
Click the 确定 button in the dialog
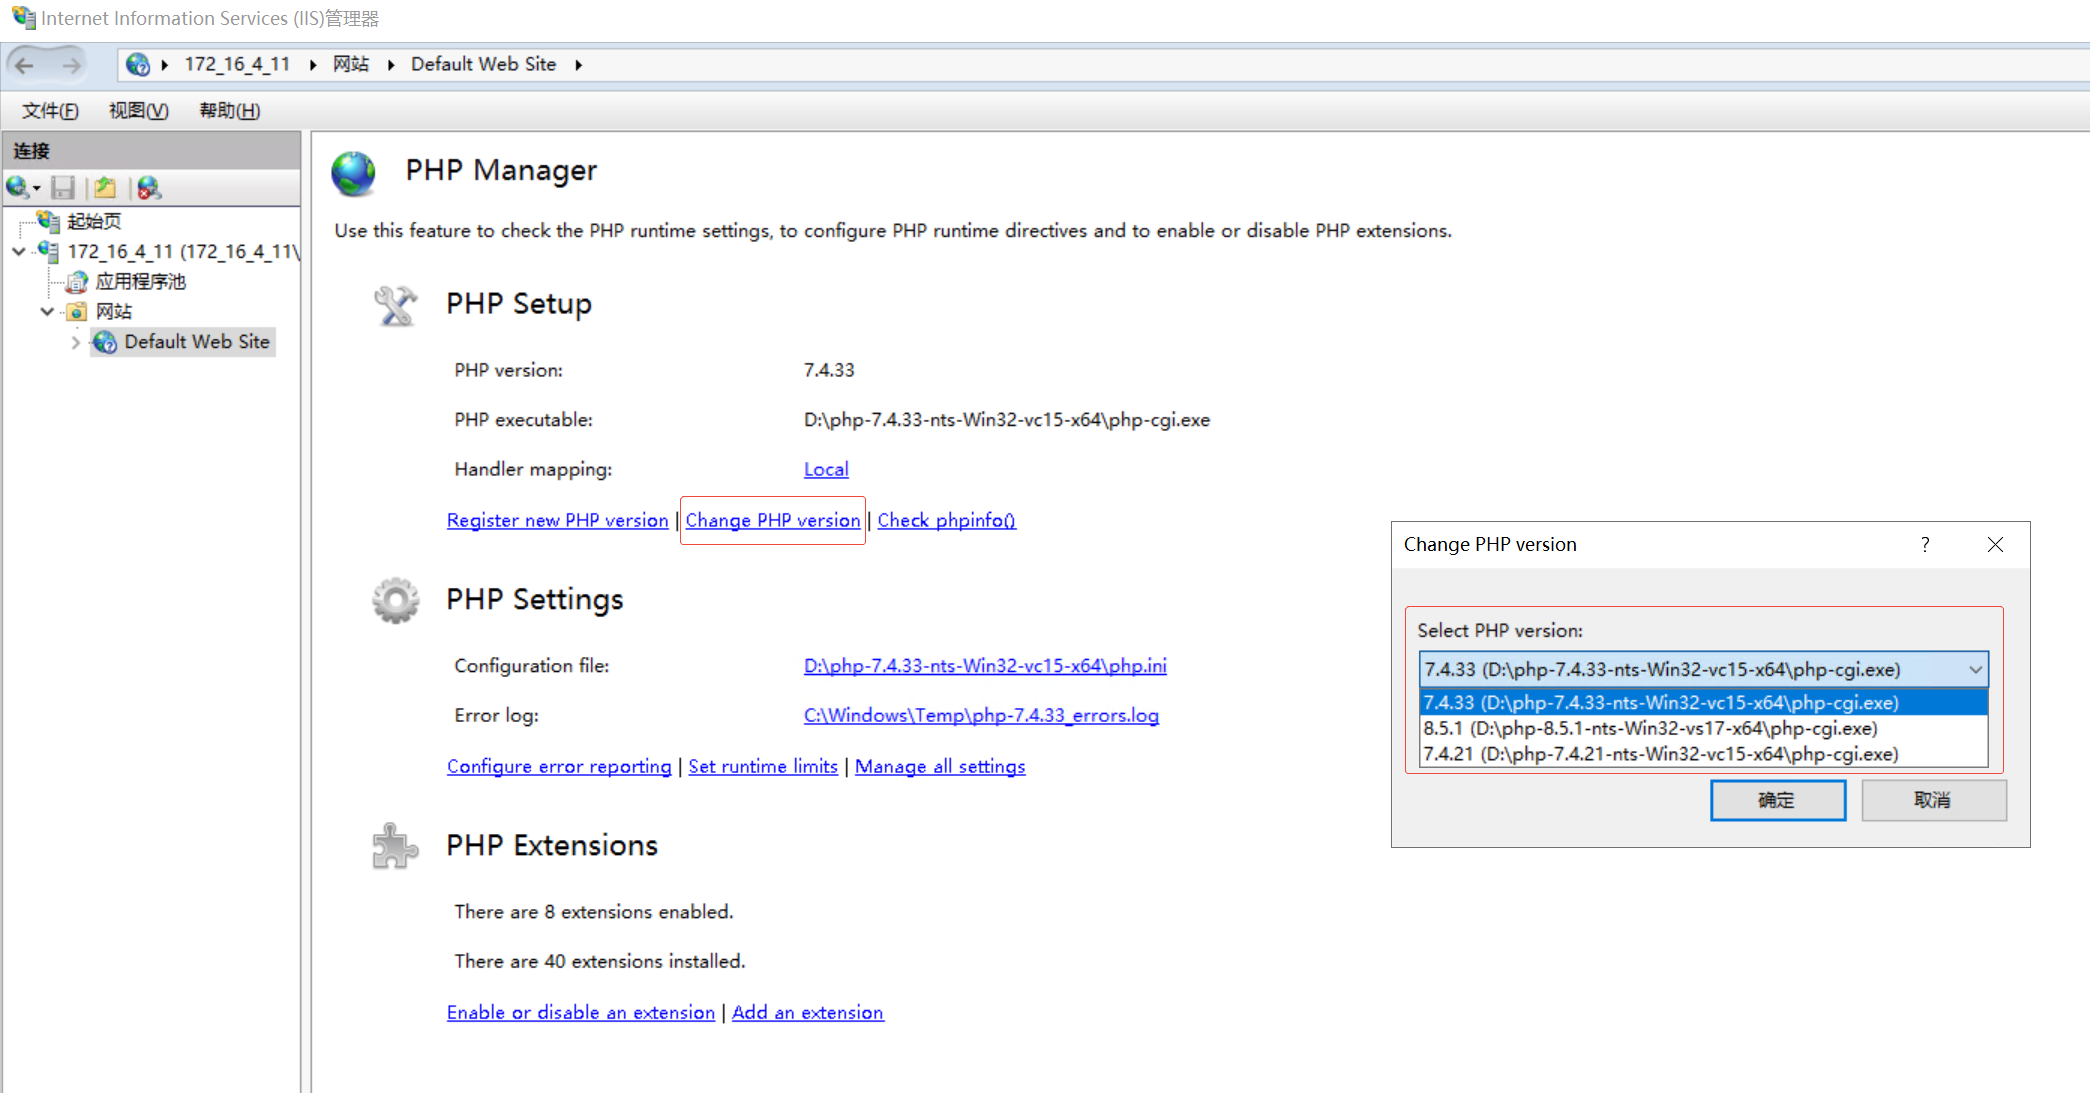pyautogui.click(x=1777, y=800)
